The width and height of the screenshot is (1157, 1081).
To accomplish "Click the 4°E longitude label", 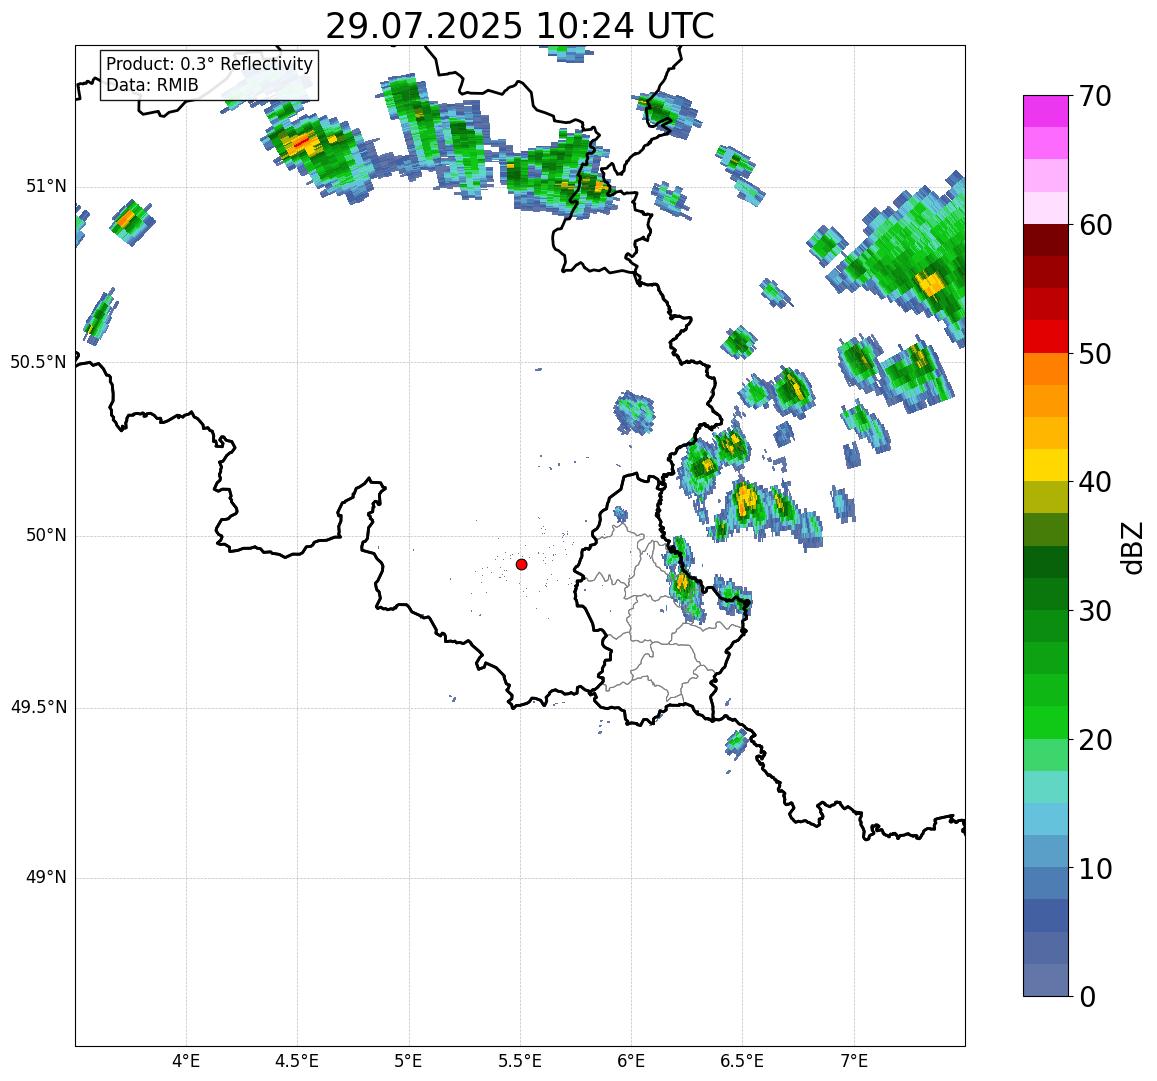I will pyautogui.click(x=186, y=1061).
